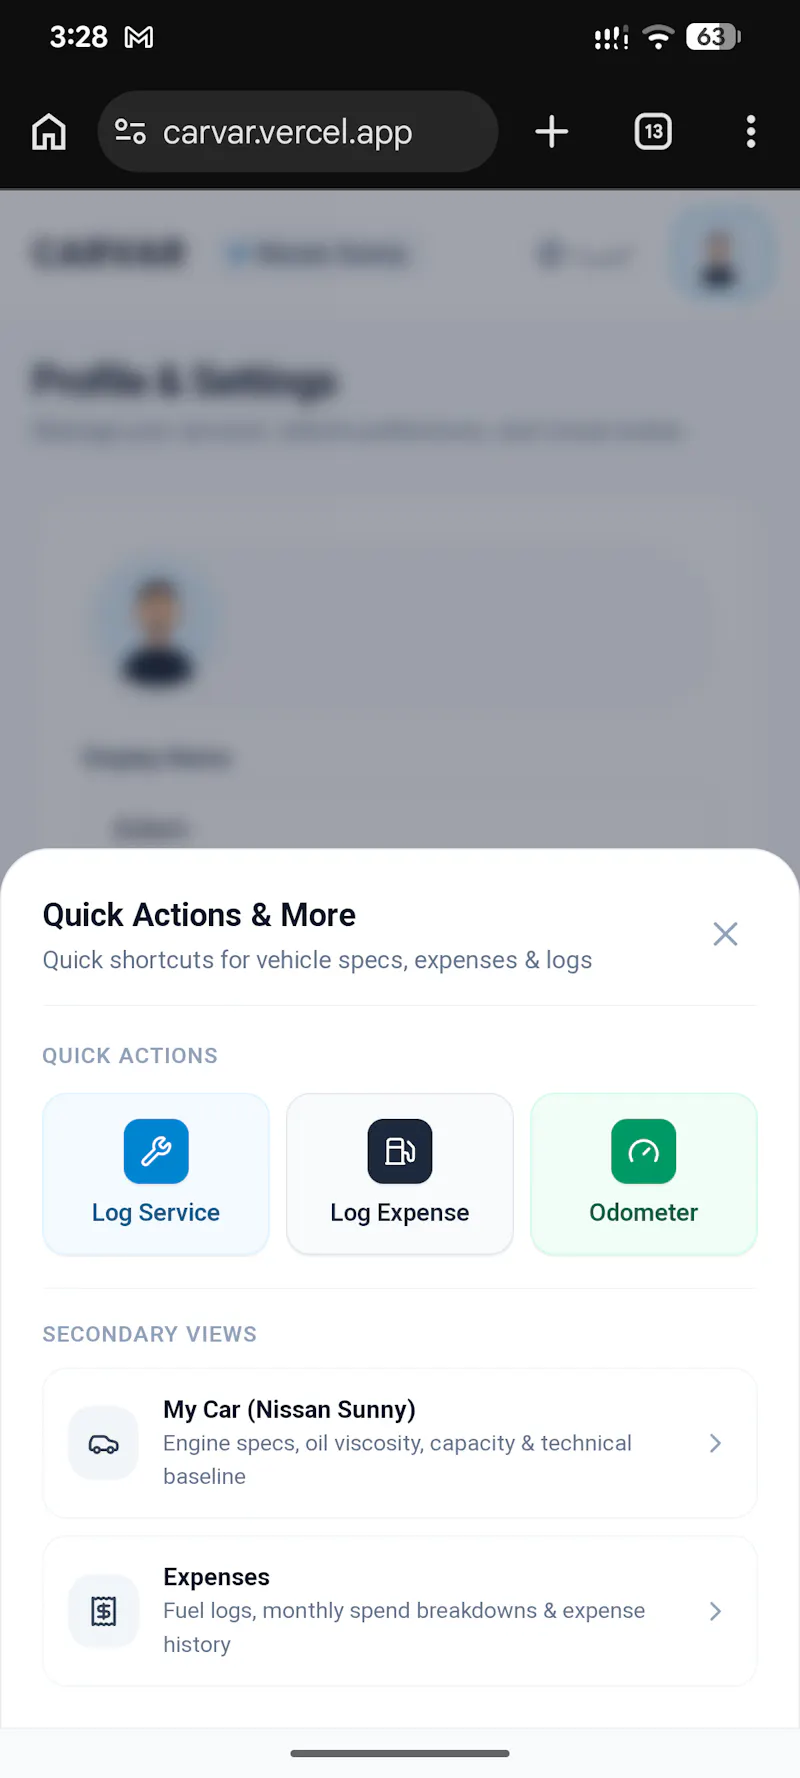The height and width of the screenshot is (1778, 800).
Task: Tap the blue wrench Log Service icon
Action: pyautogui.click(x=156, y=1151)
